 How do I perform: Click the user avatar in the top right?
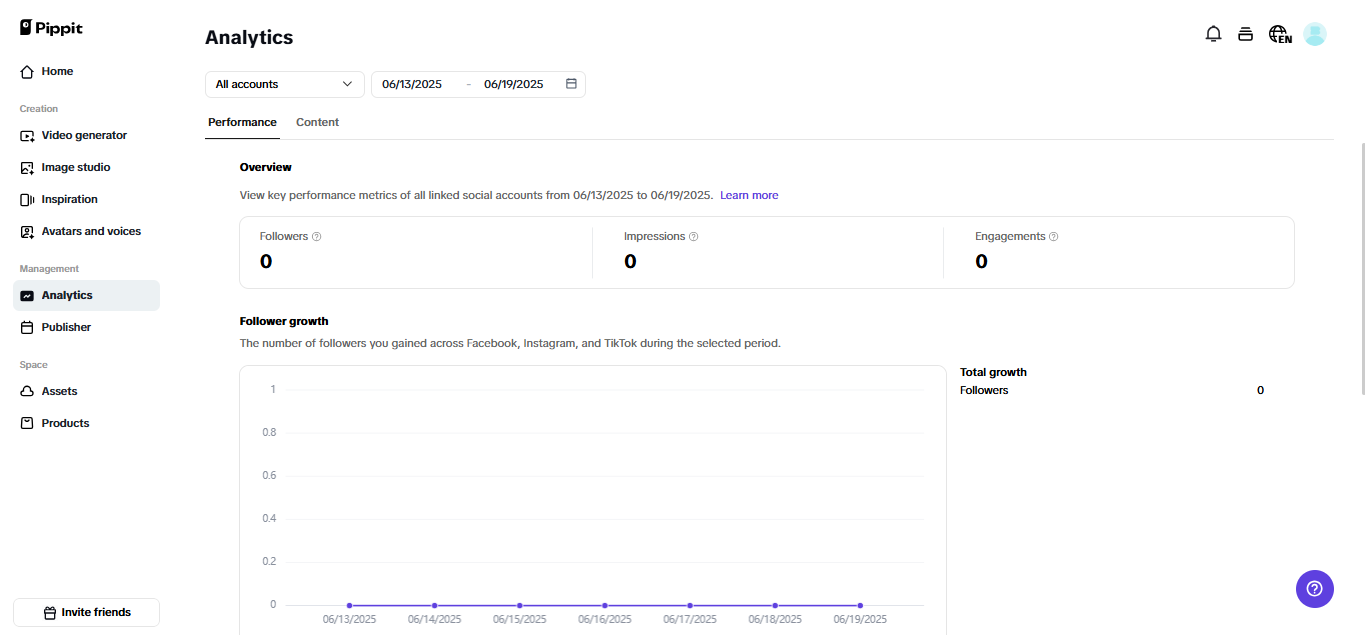point(1315,33)
